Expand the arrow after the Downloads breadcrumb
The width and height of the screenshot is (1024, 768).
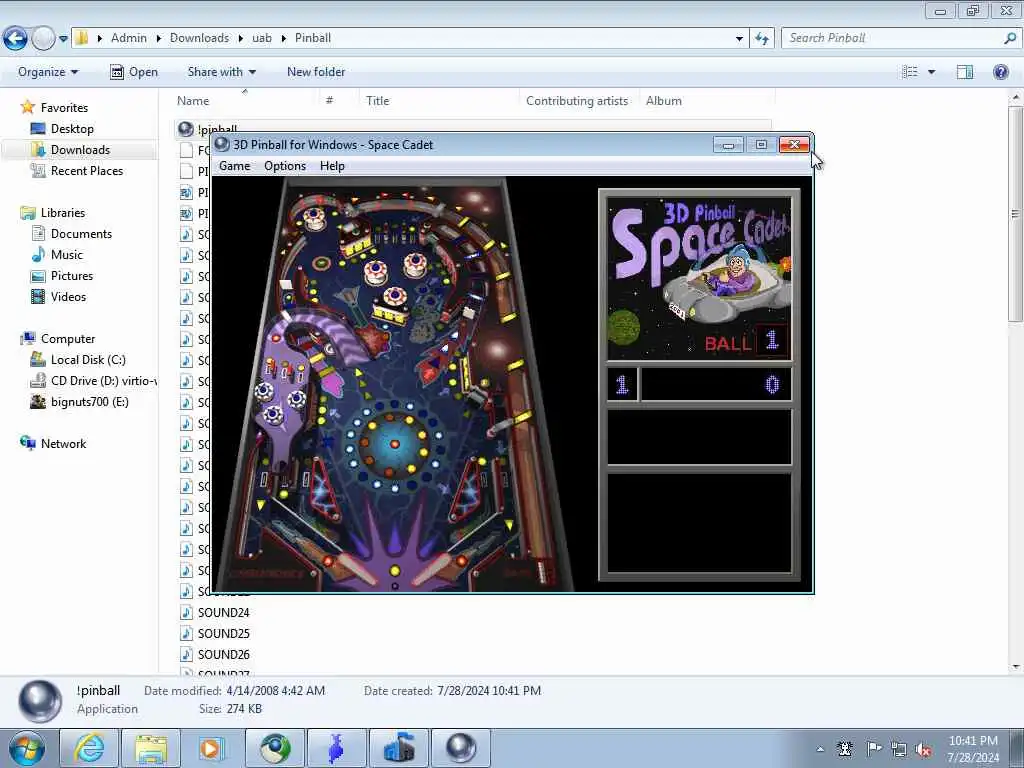tap(241, 39)
